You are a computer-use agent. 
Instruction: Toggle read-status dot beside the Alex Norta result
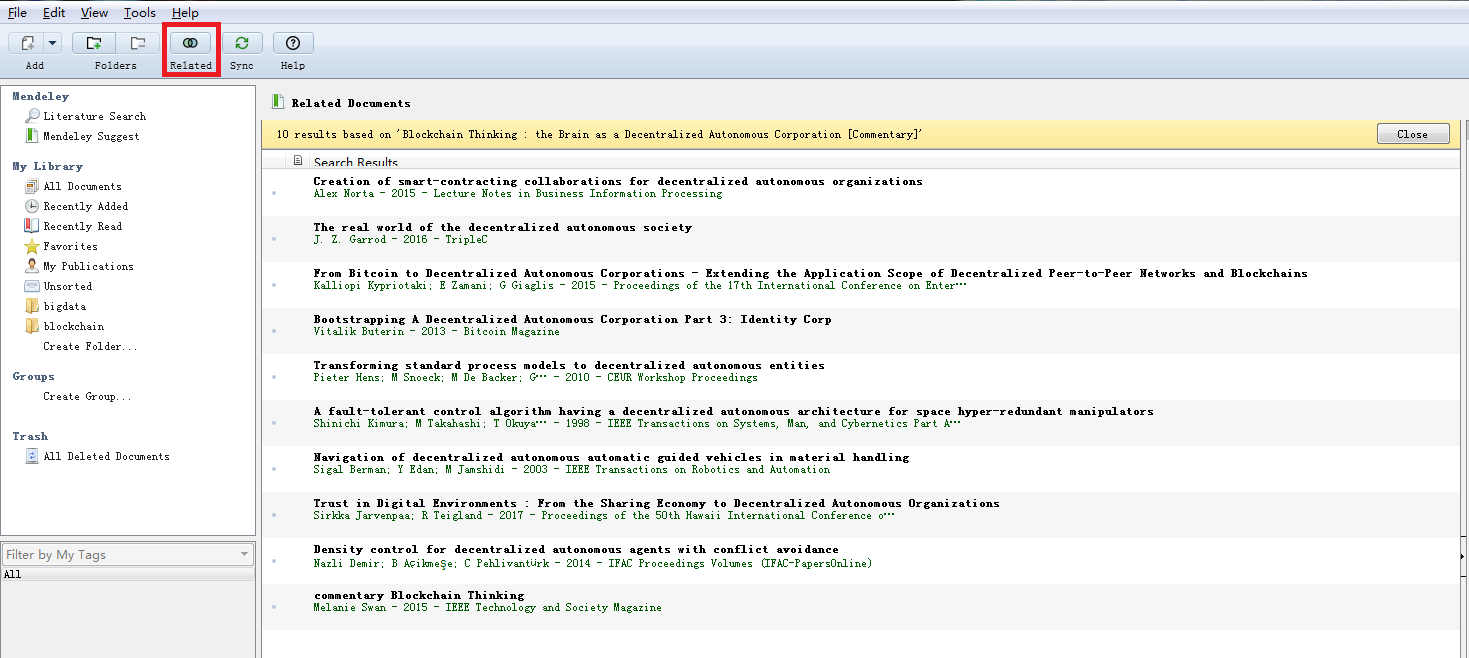click(x=274, y=193)
